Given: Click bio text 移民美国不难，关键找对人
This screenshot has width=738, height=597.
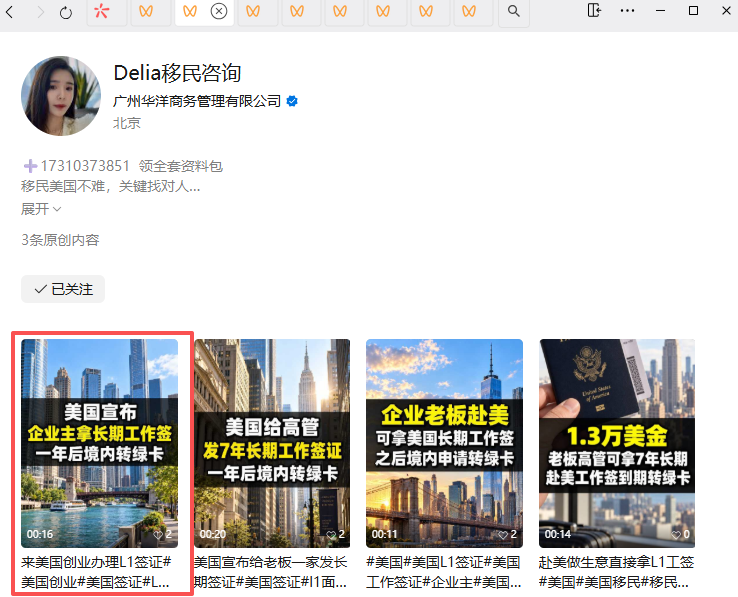Looking at the screenshot, I should pyautogui.click(x=111, y=186).
